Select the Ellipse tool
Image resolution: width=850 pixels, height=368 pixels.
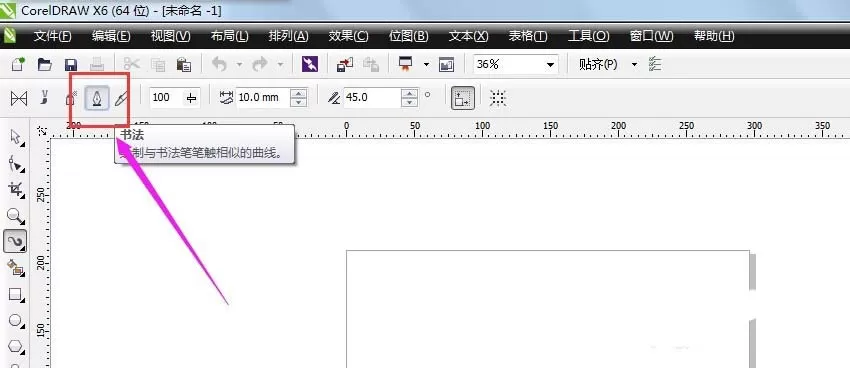[x=16, y=321]
